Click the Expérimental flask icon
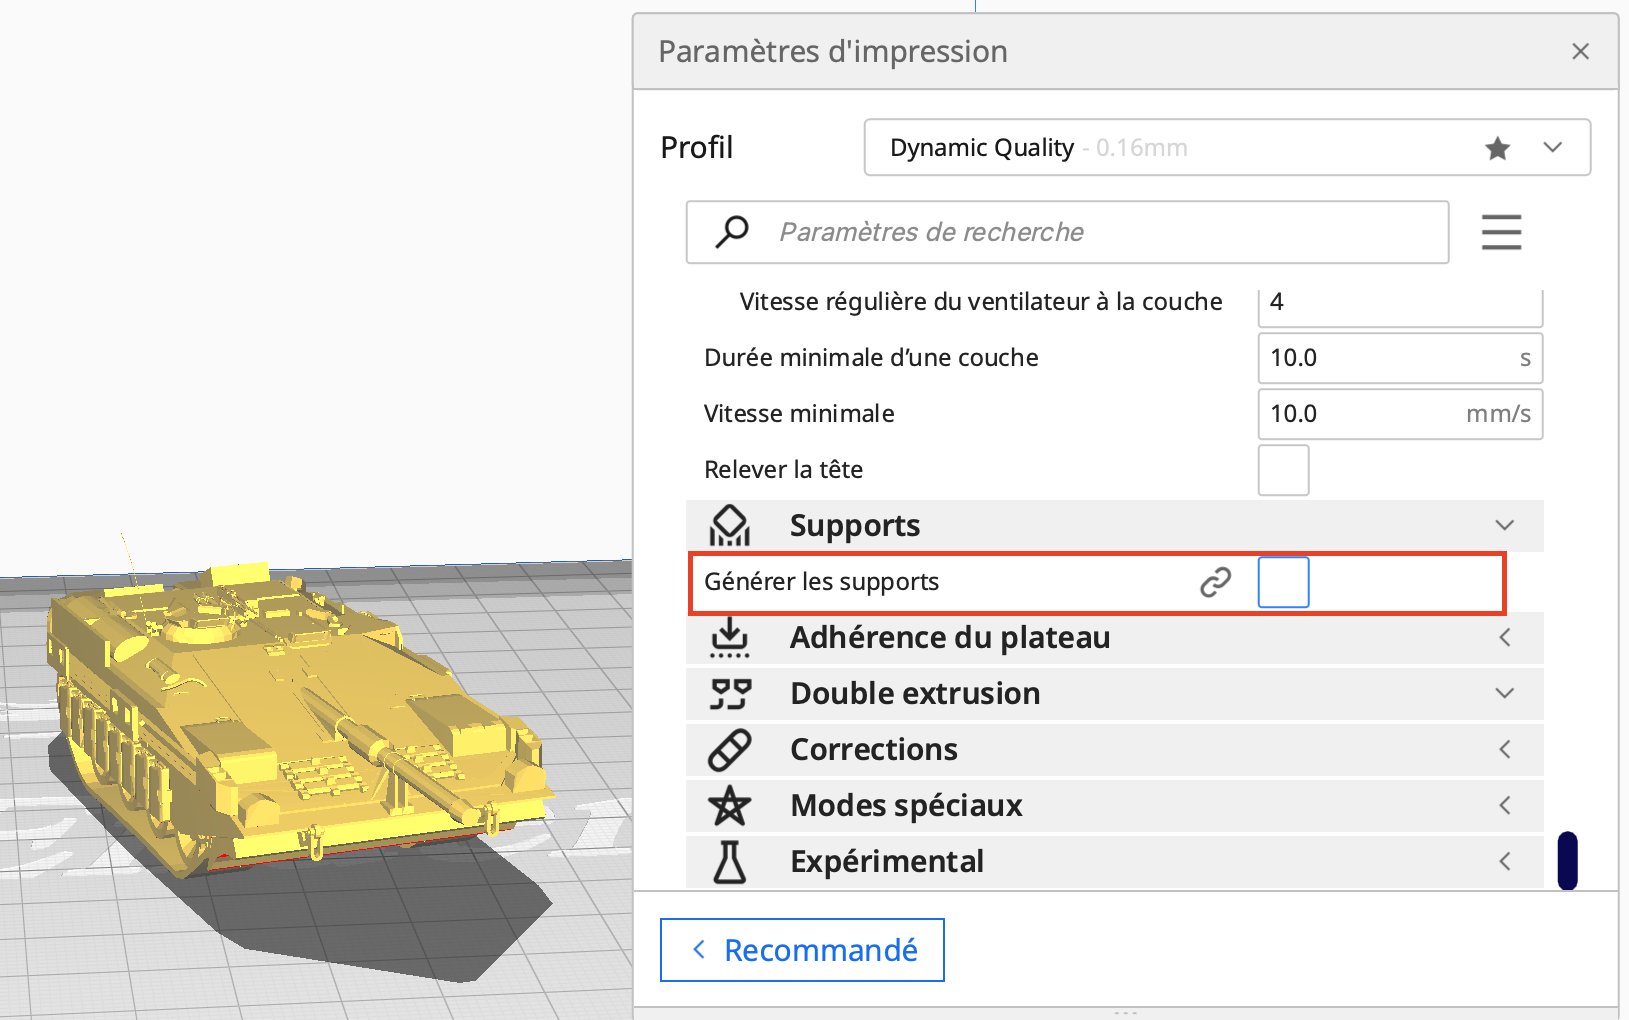The height and width of the screenshot is (1020, 1629). [x=730, y=861]
